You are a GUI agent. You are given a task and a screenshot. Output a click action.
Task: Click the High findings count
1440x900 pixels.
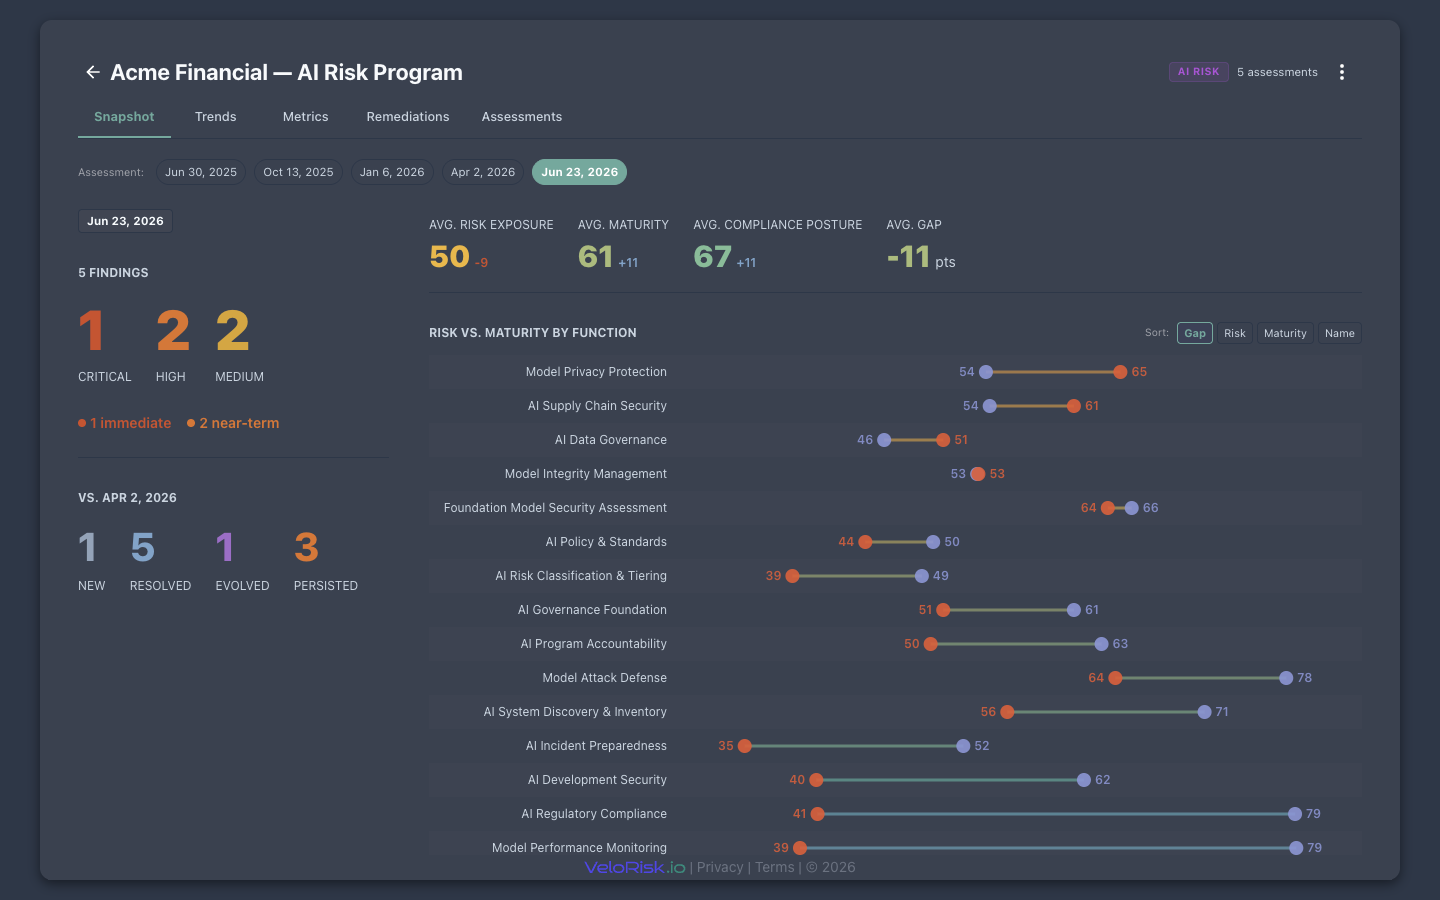point(173,331)
